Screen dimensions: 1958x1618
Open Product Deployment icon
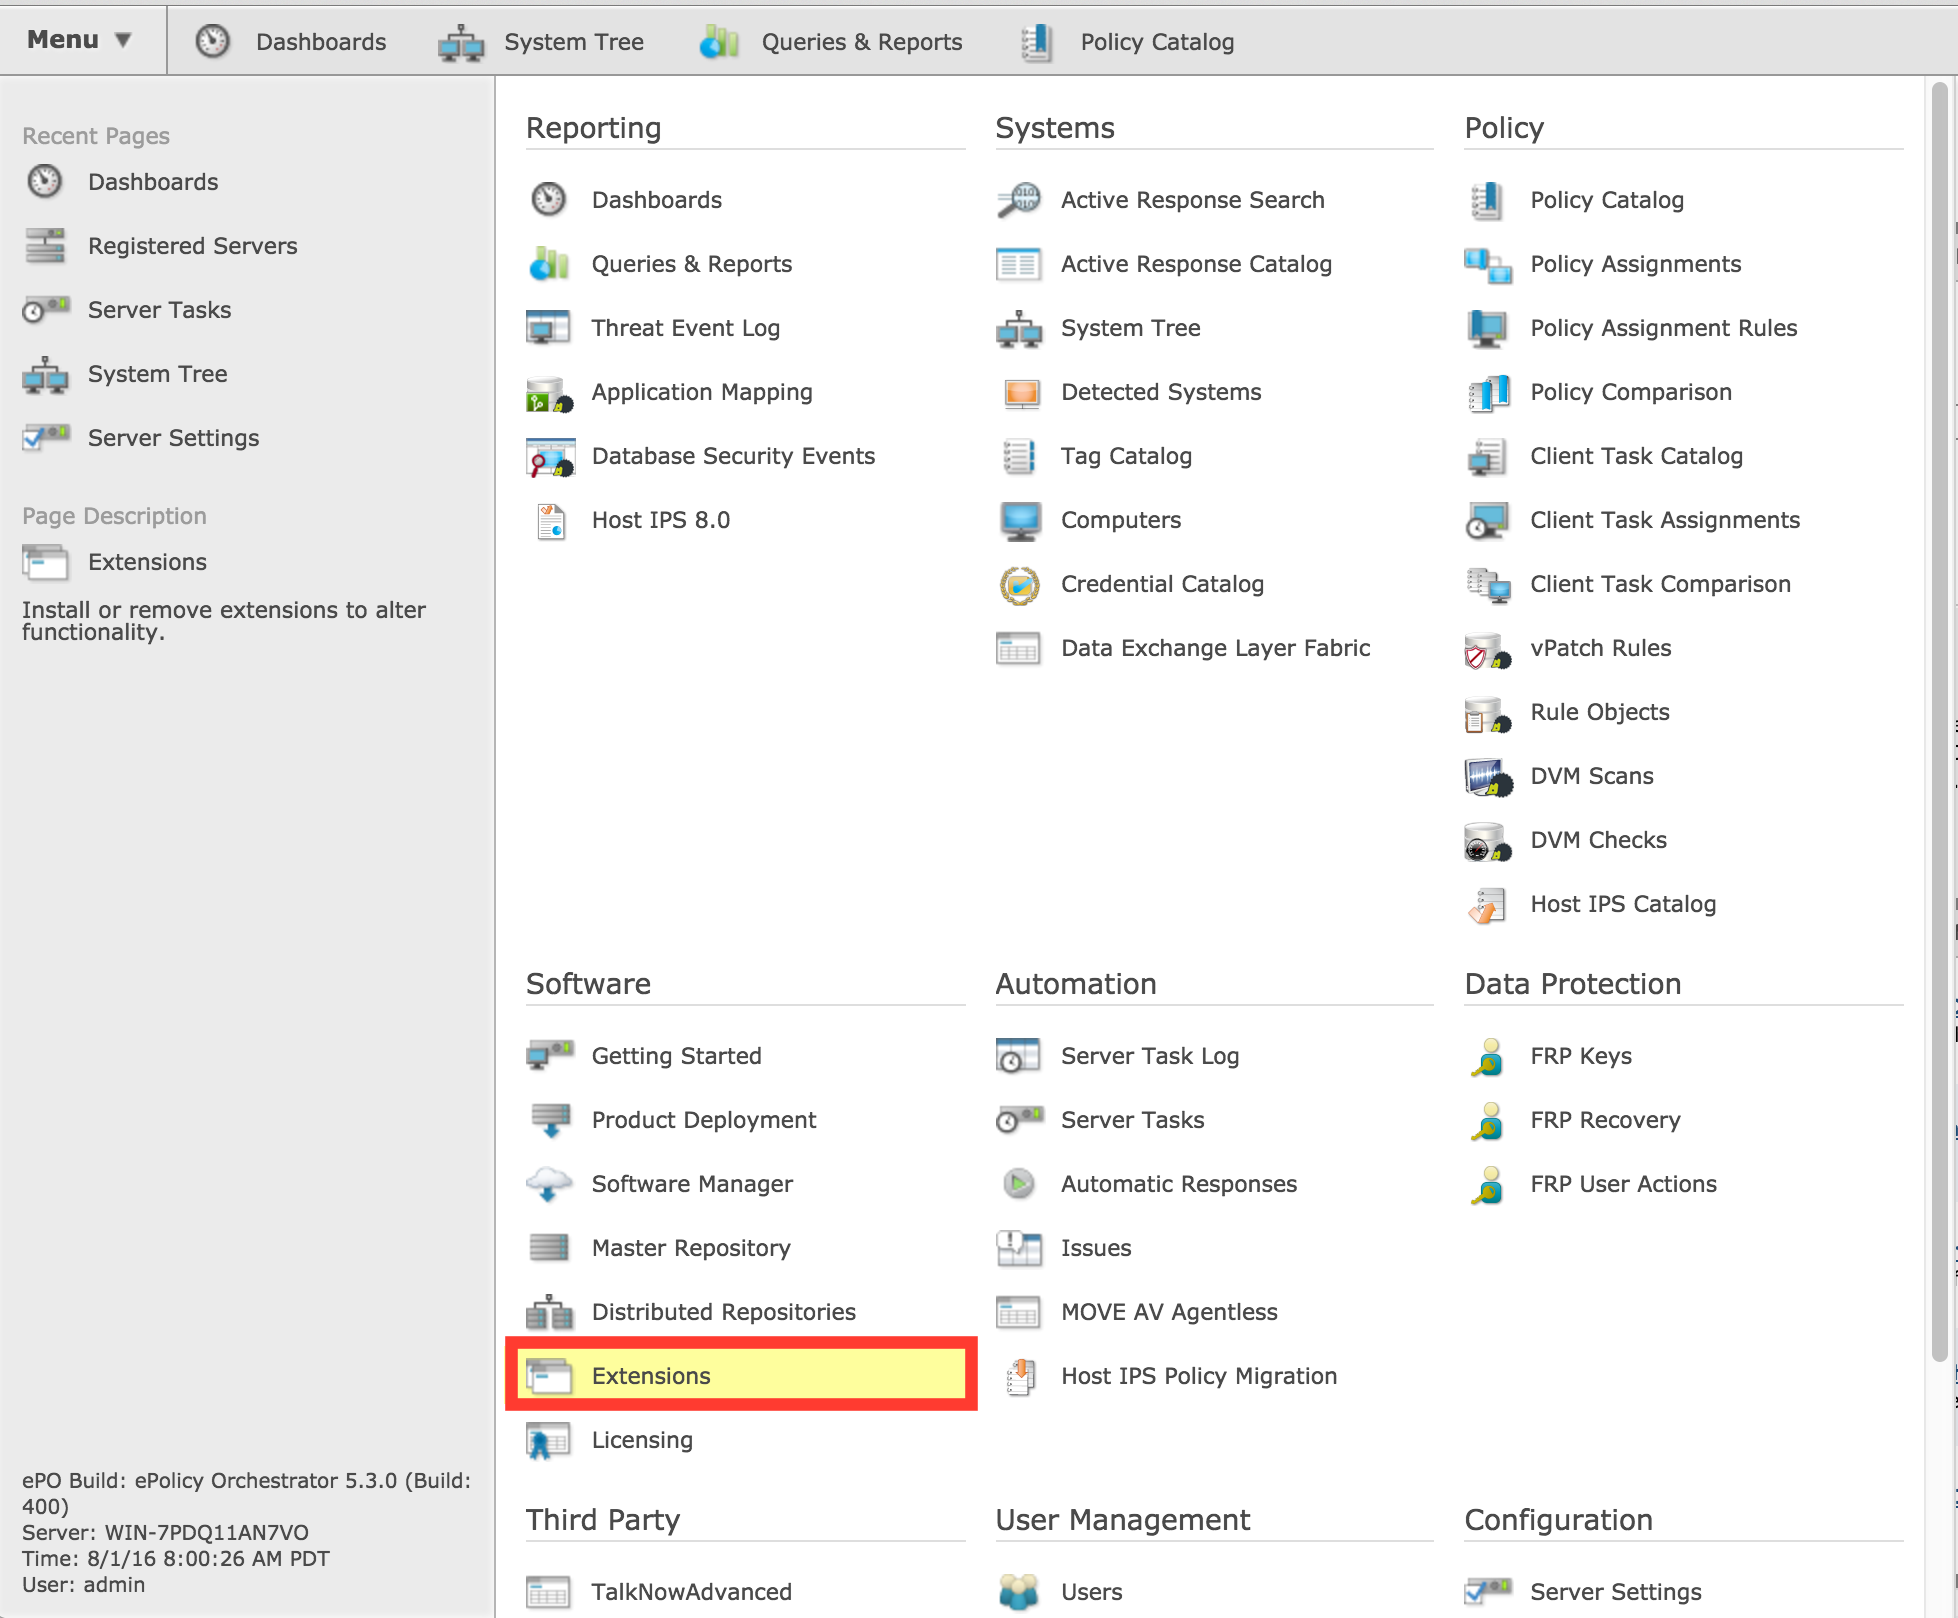coord(550,1120)
